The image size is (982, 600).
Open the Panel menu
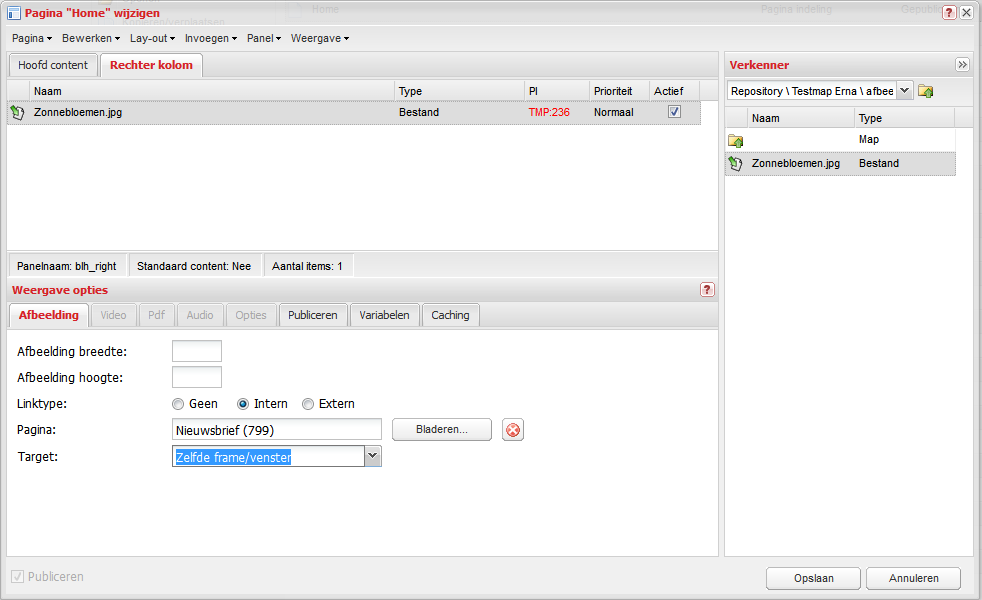click(x=264, y=38)
